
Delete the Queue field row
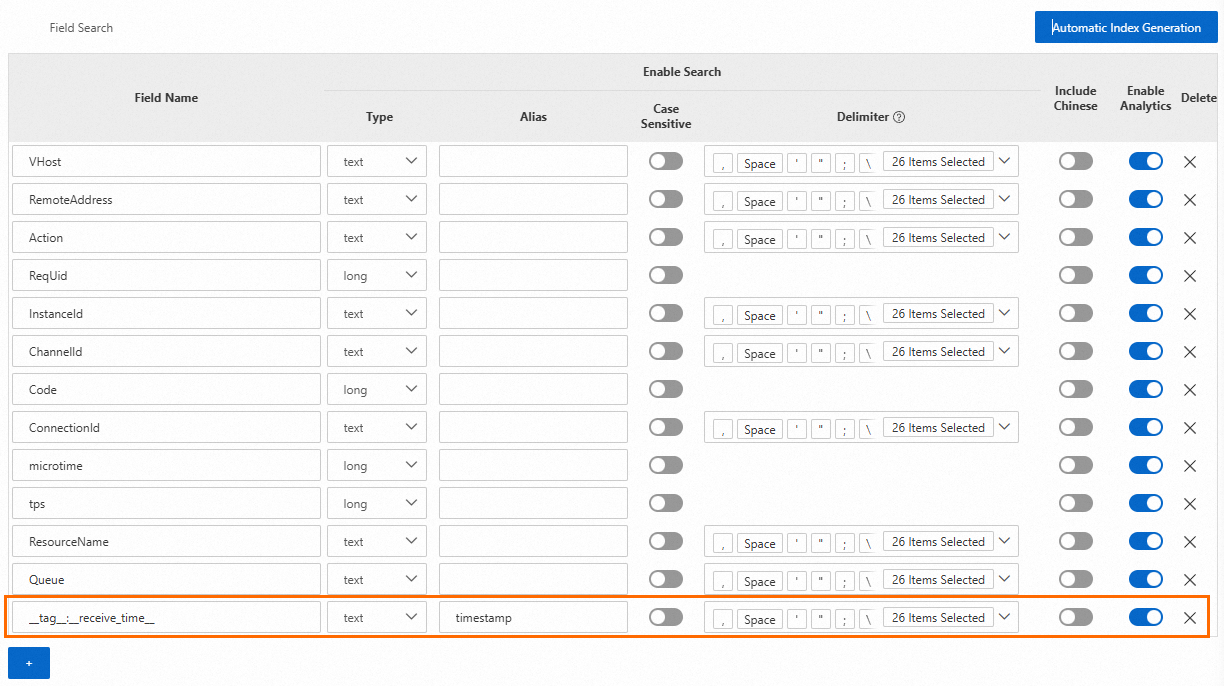(1190, 580)
